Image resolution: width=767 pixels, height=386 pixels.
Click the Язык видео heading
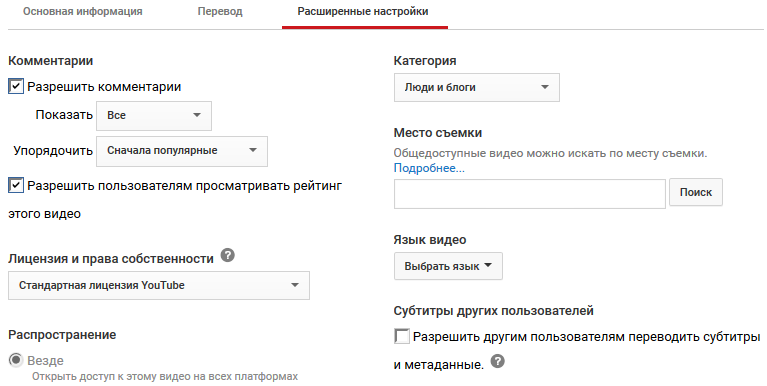[430, 240]
